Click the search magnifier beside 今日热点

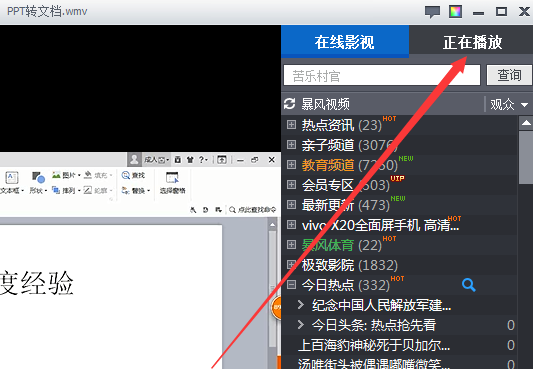(468, 285)
